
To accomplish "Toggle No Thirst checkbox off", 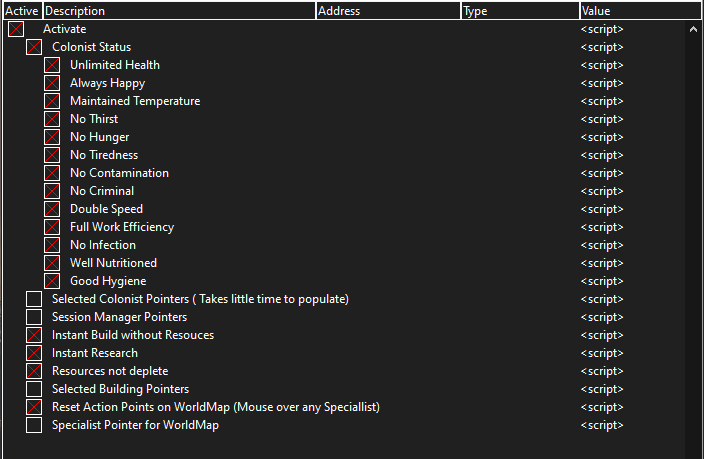I will click(x=52, y=119).
